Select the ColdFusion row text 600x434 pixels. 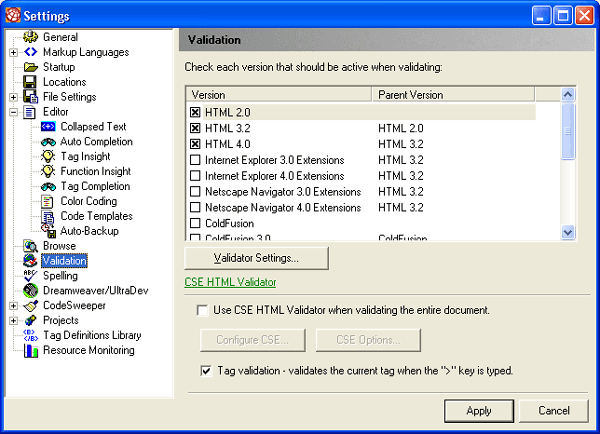tap(230, 223)
